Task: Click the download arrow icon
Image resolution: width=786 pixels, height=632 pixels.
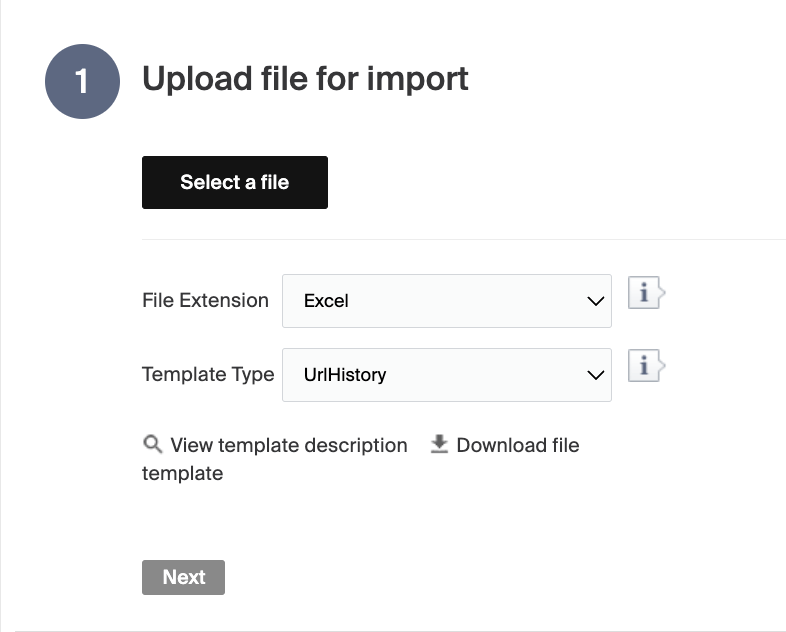Action: click(x=439, y=444)
